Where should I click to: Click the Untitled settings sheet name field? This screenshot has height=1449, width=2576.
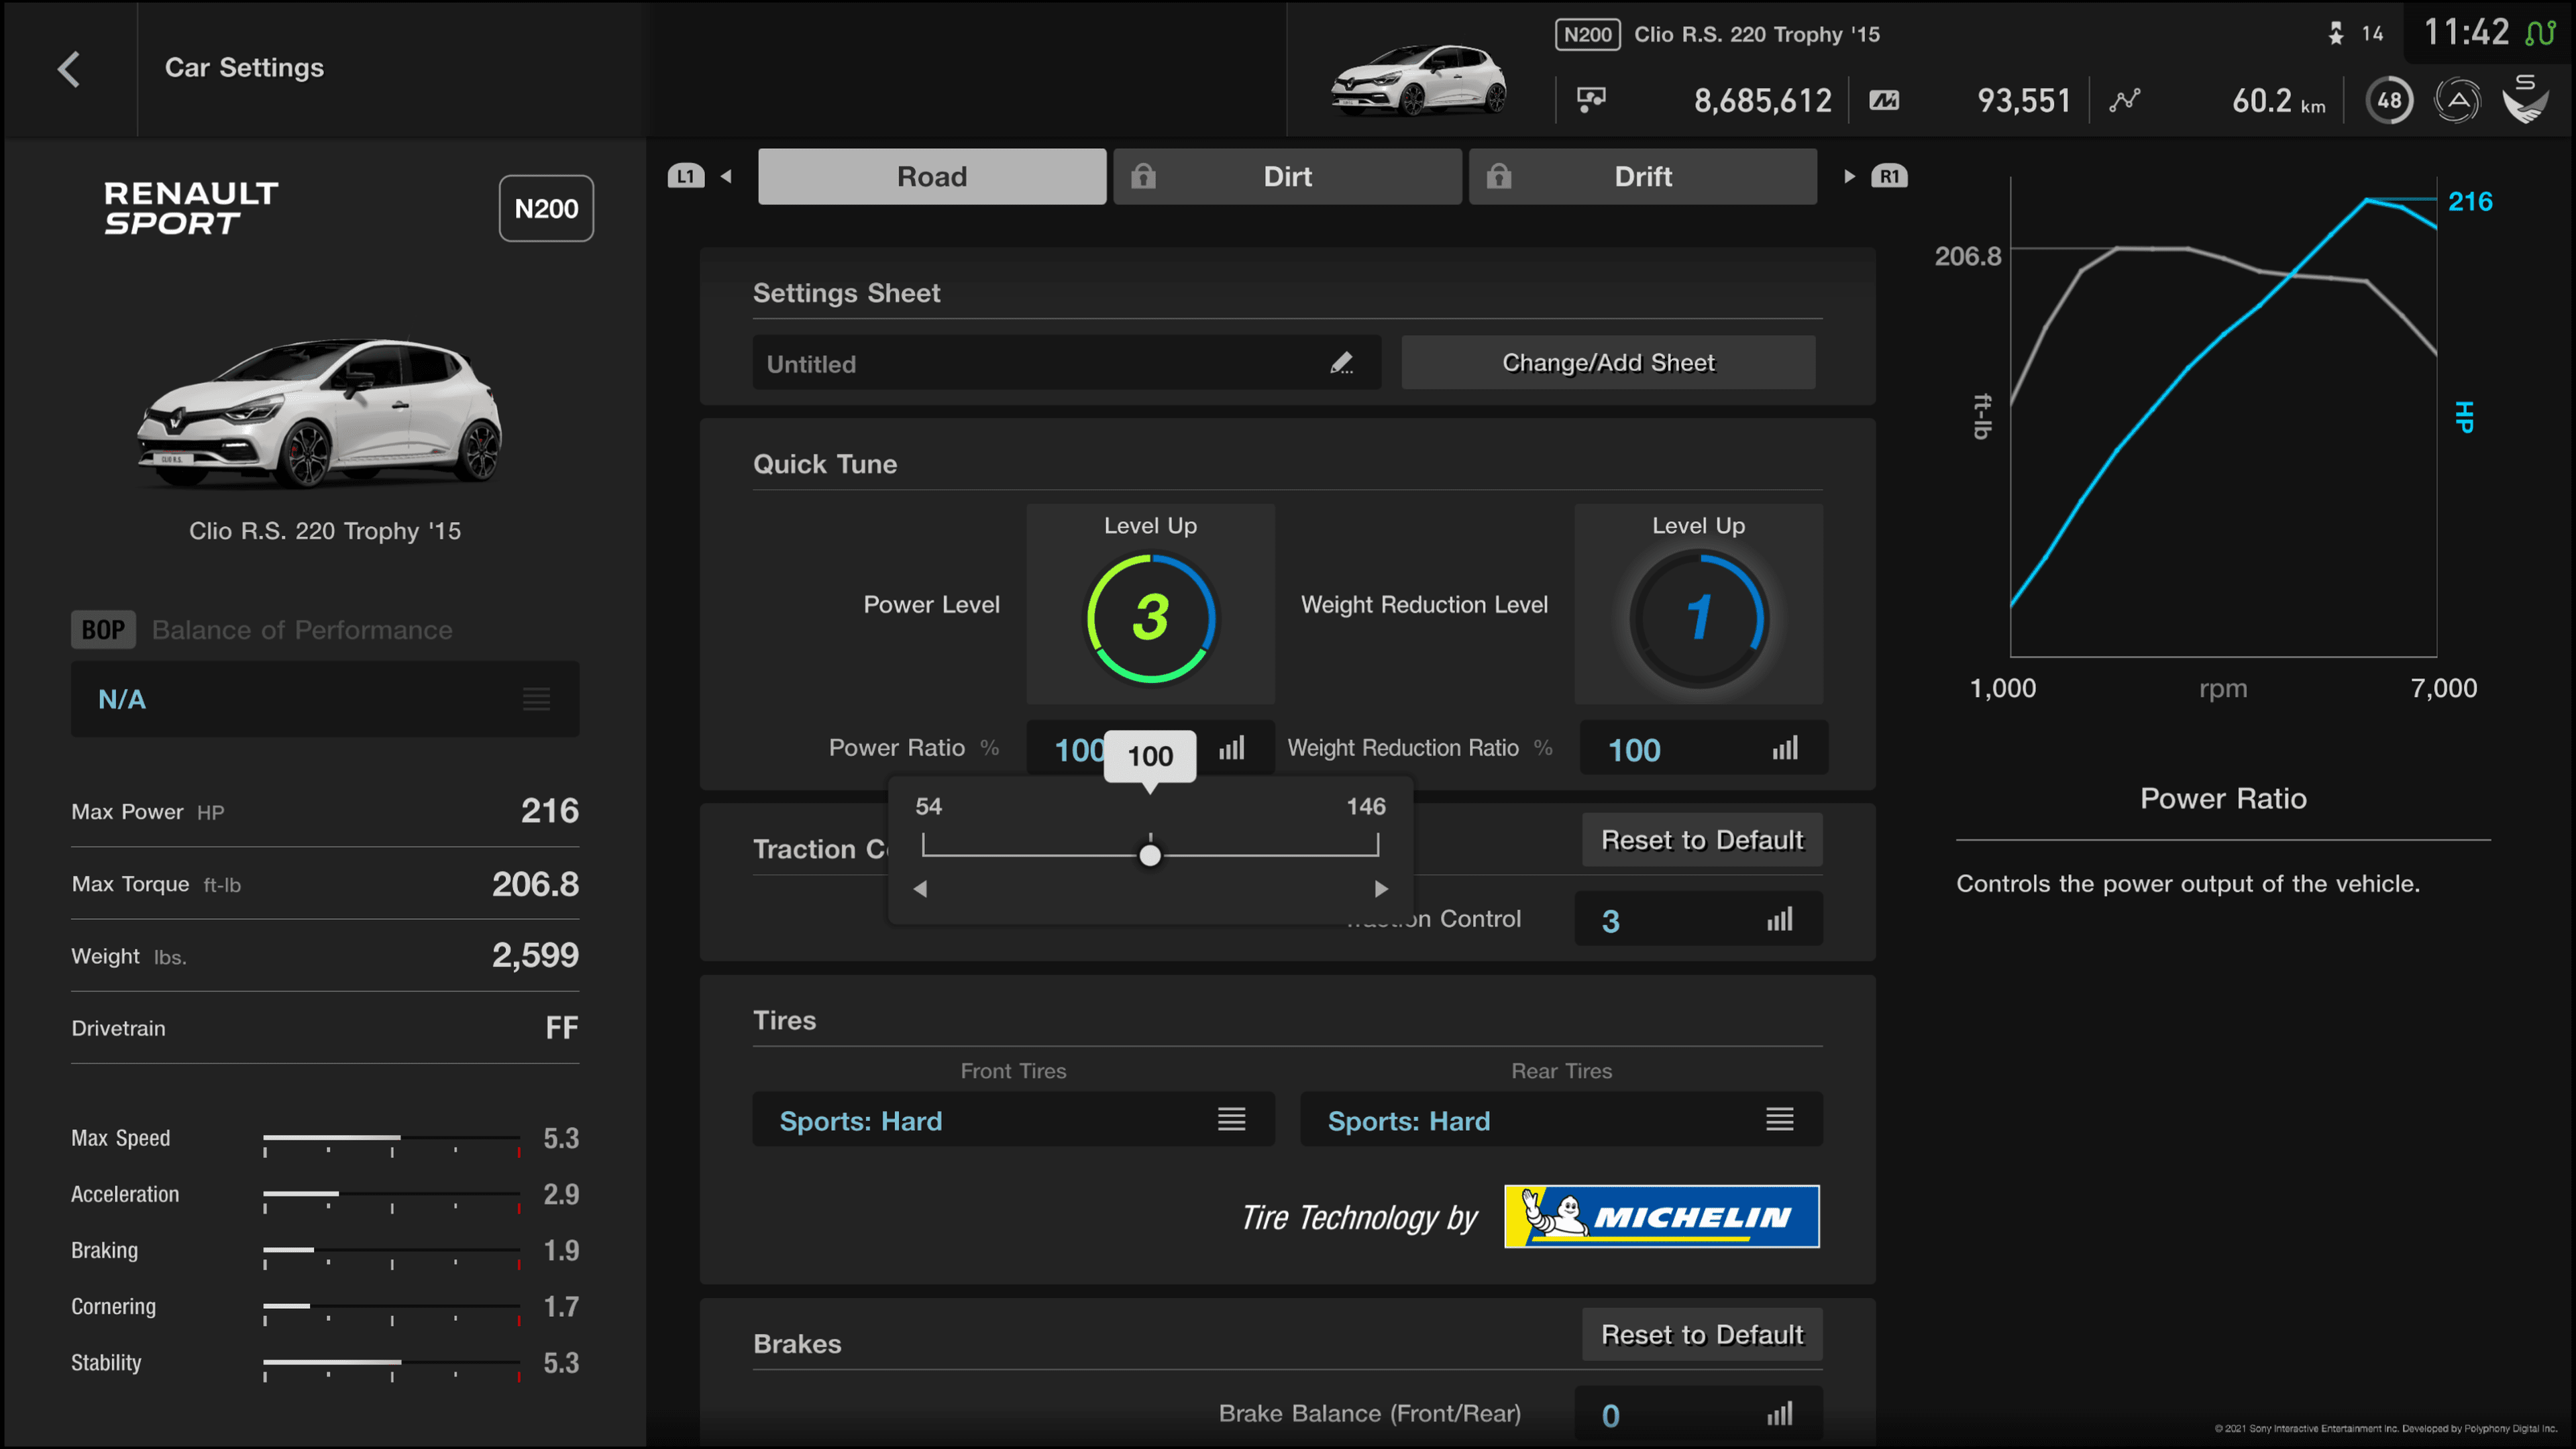(1066, 363)
